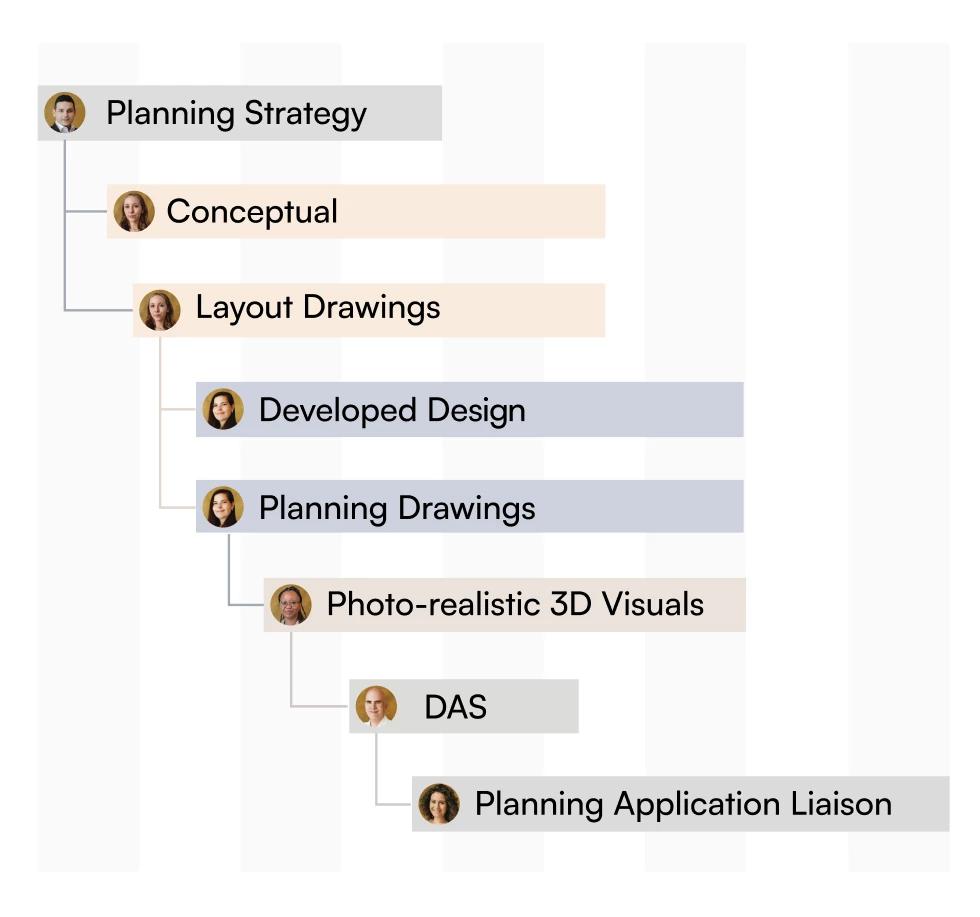Select the Planning Strategy task label

236,114
